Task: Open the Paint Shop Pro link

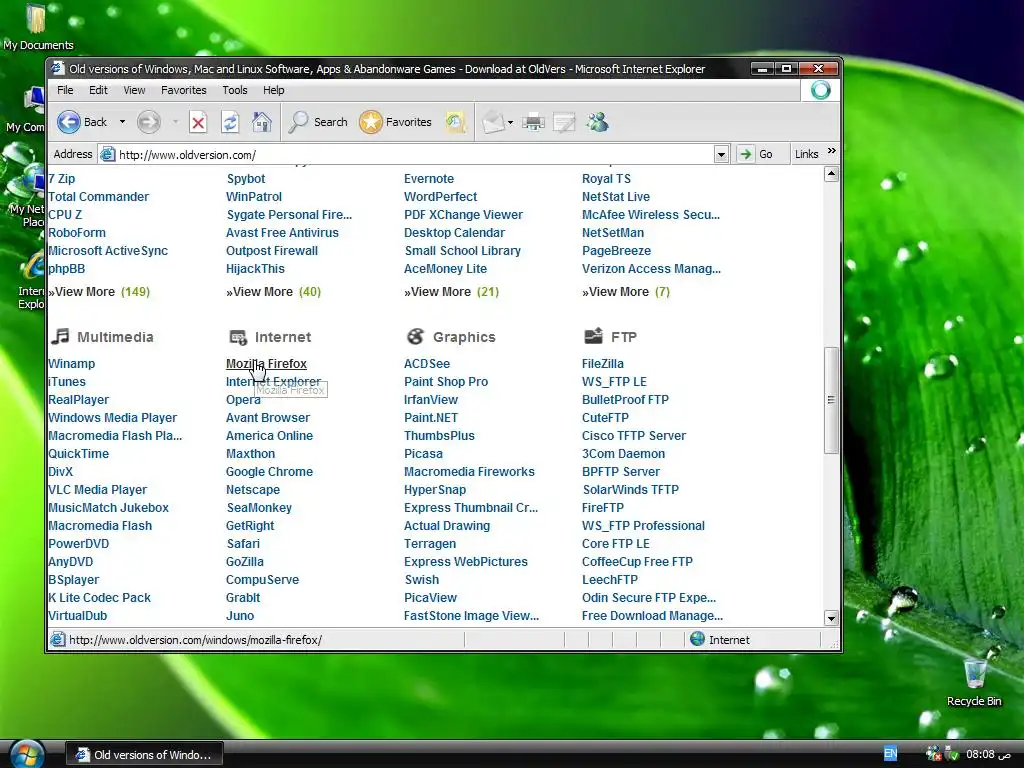Action: 446,381
